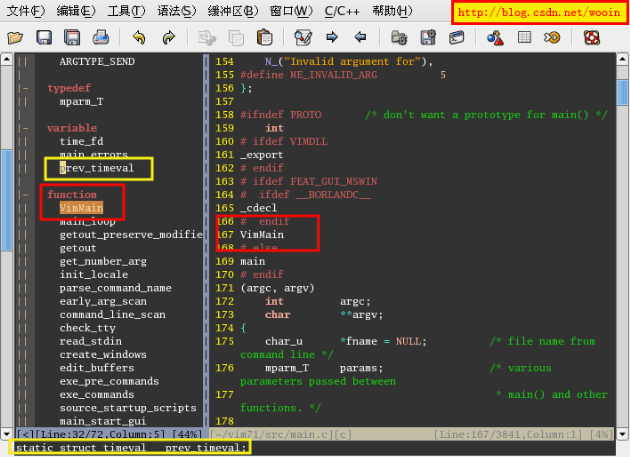
Task: Select the early_arg_scan tag
Action: click(x=103, y=301)
